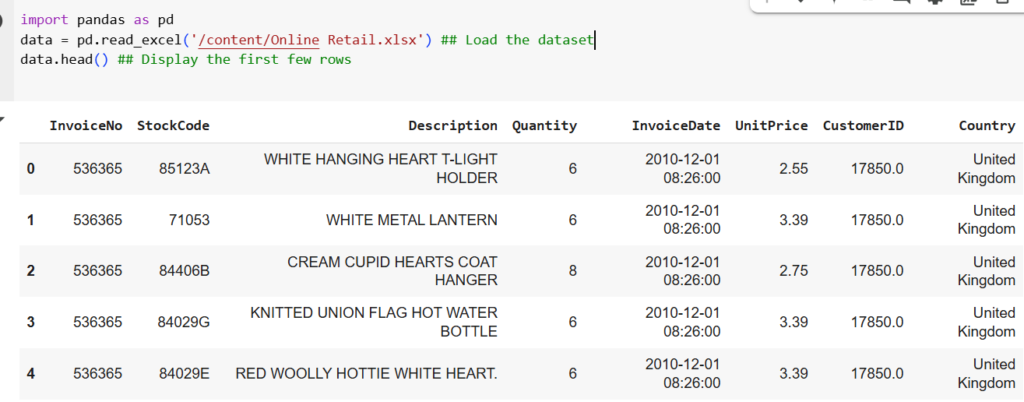Click InvoiceNo 536365 in row 4
This screenshot has height=402, width=1024.
click(97, 373)
